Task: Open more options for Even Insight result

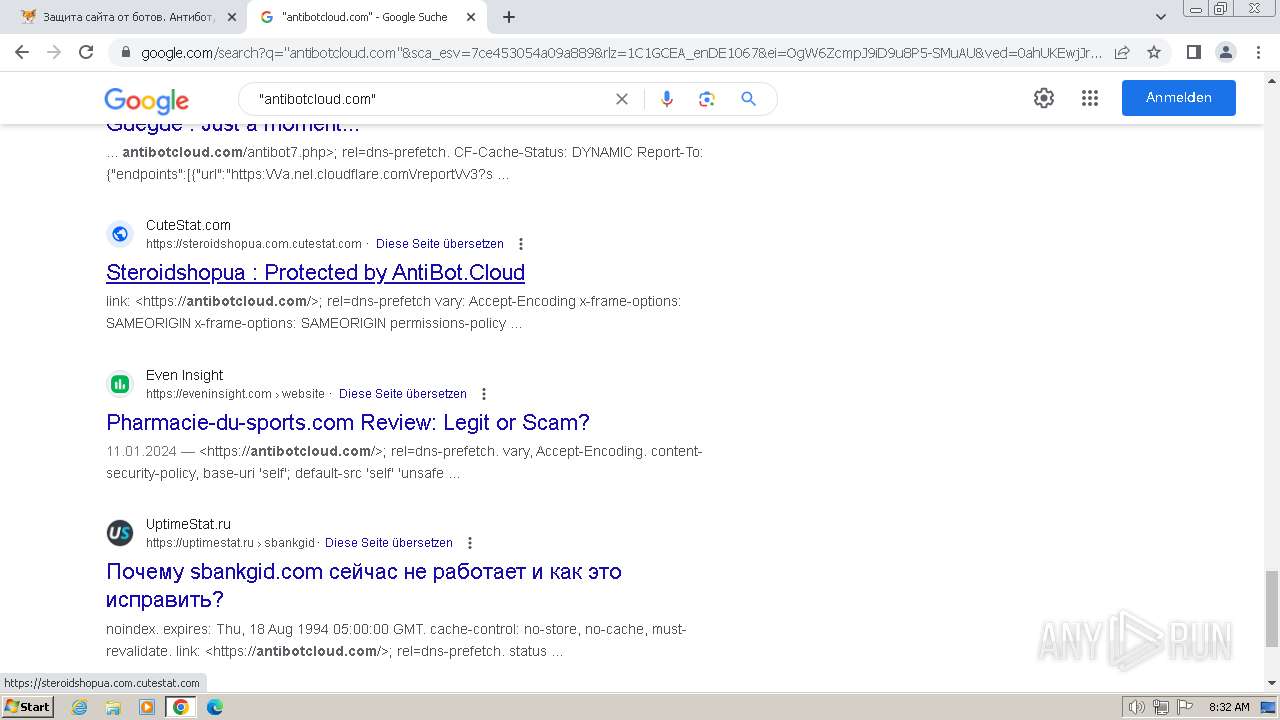Action: (x=484, y=394)
